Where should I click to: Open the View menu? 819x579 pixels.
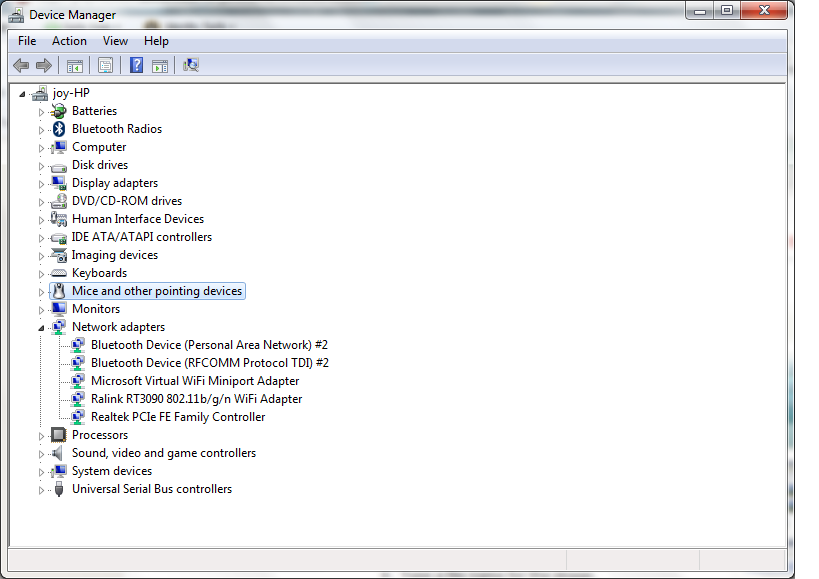pyautogui.click(x=115, y=41)
